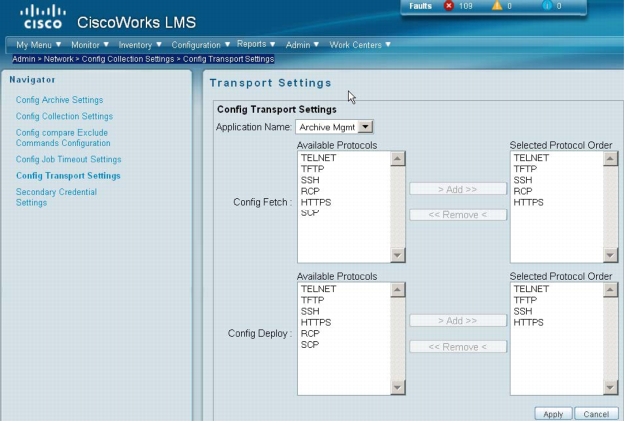The width and height of the screenshot is (626, 423).
Task: Select TFTP in Config Deploy available protocols
Action: coord(313,300)
